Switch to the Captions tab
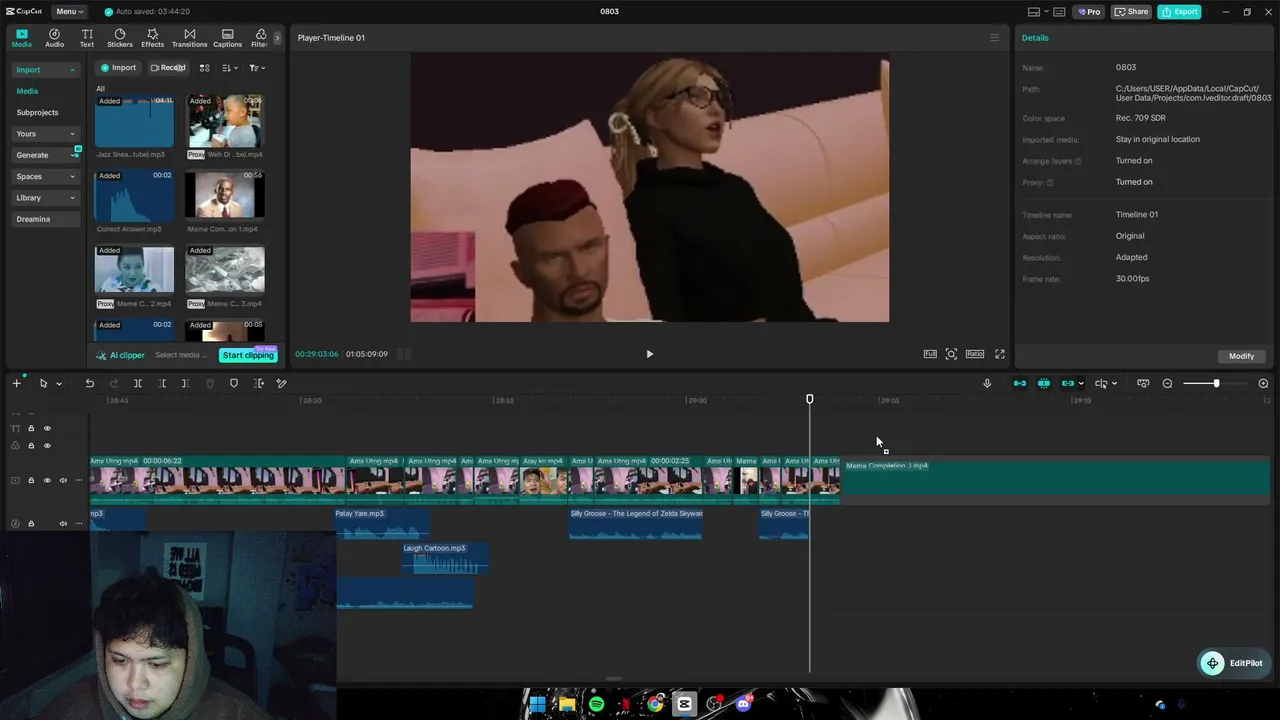This screenshot has height=720, width=1280. (x=227, y=38)
